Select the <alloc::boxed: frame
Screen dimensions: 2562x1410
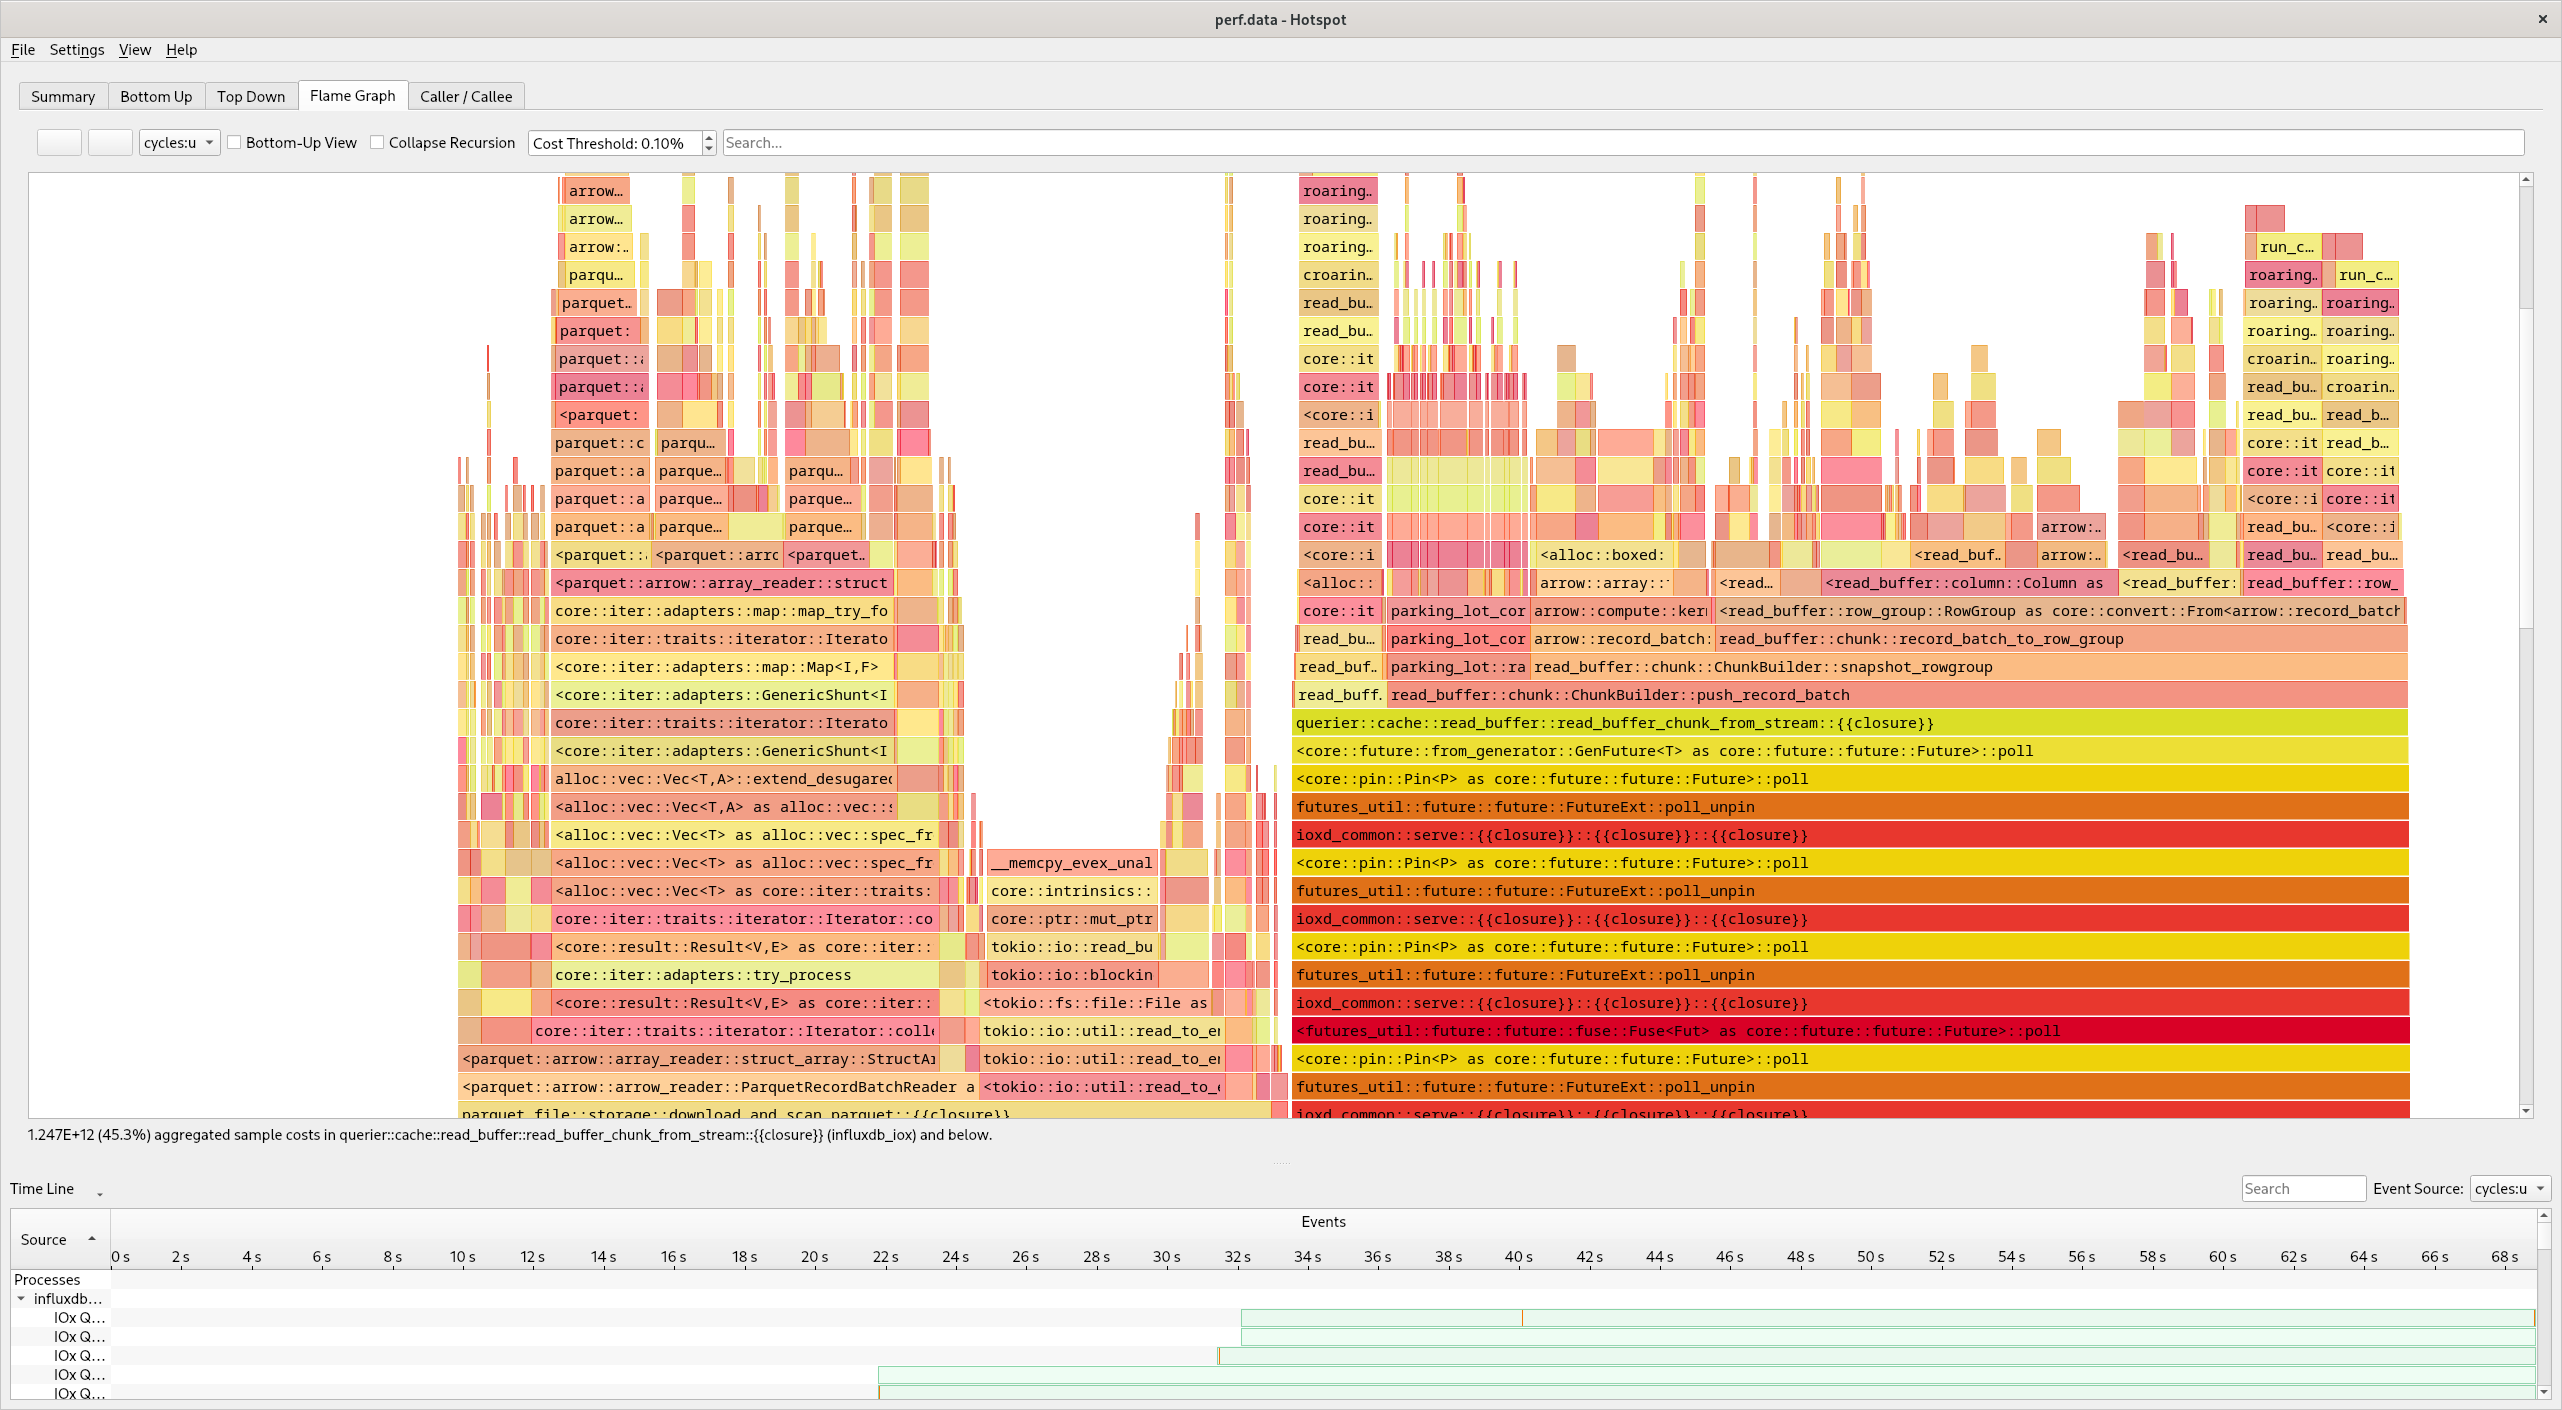point(1603,555)
